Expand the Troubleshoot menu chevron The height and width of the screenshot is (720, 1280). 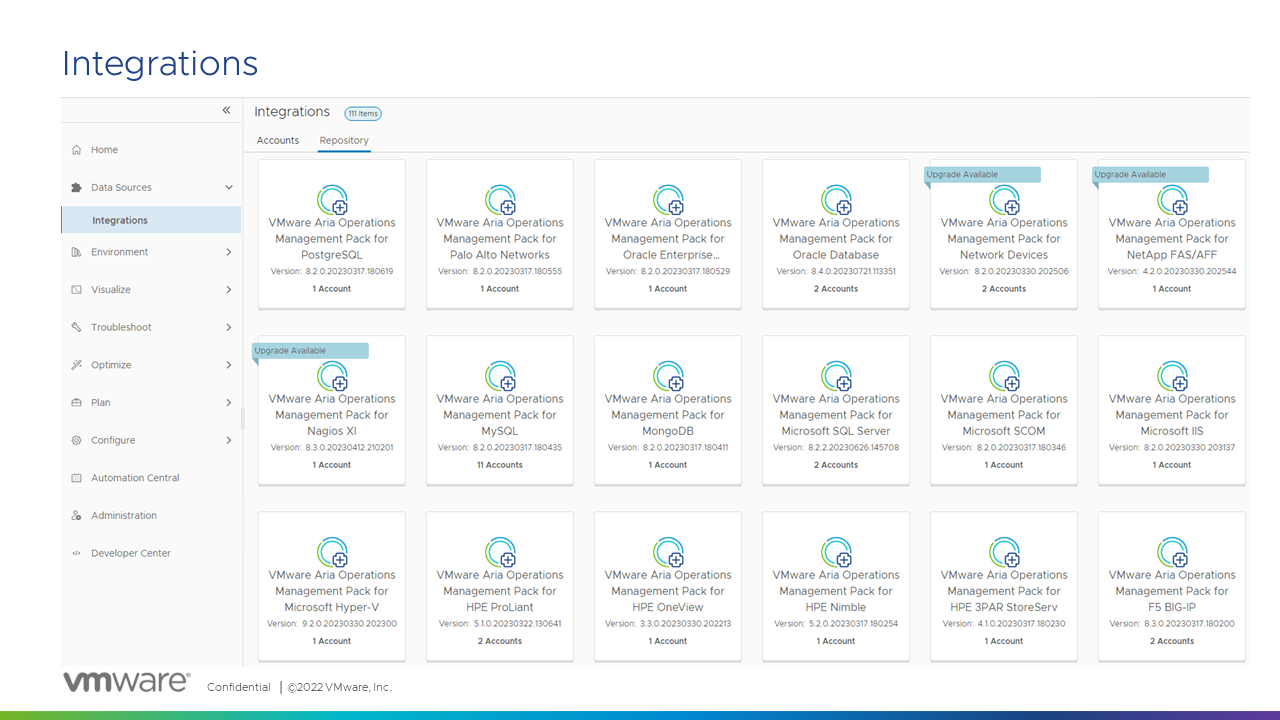tap(228, 328)
